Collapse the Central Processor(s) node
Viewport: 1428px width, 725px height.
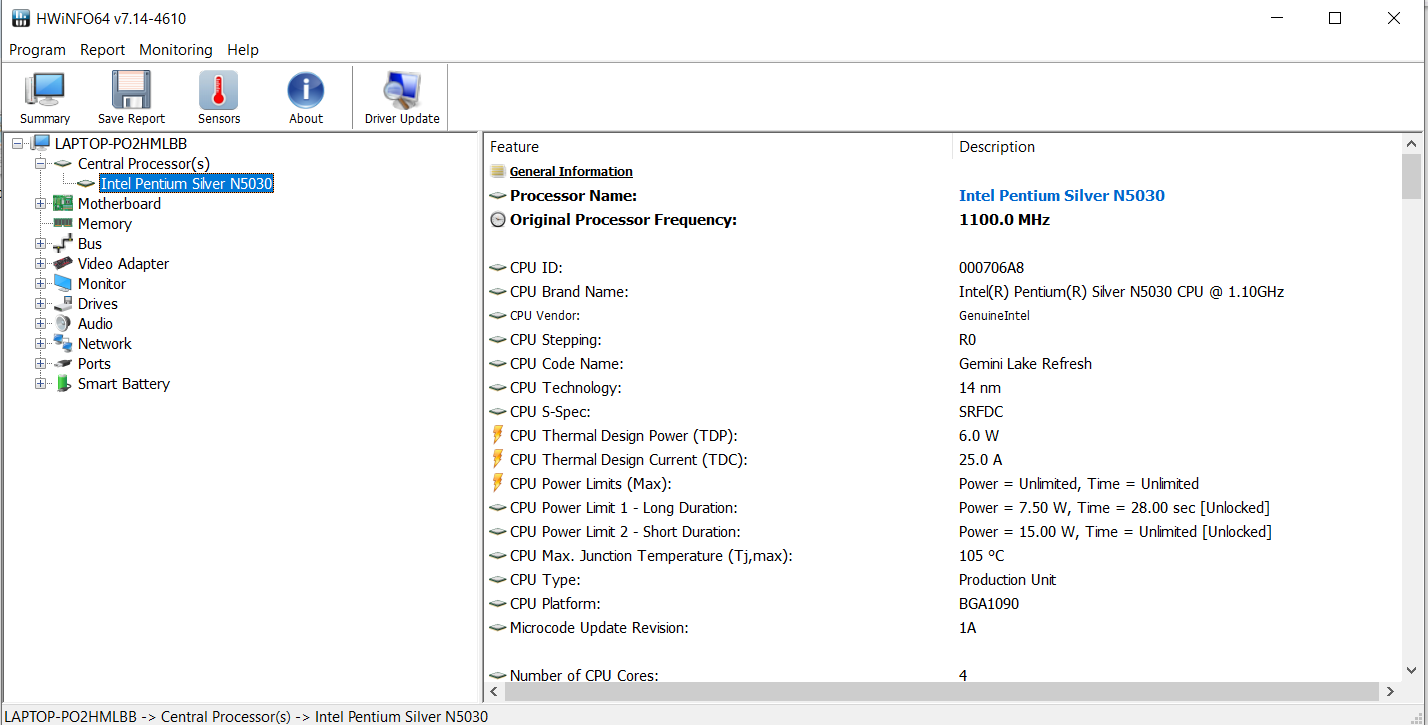pyautogui.click(x=41, y=164)
